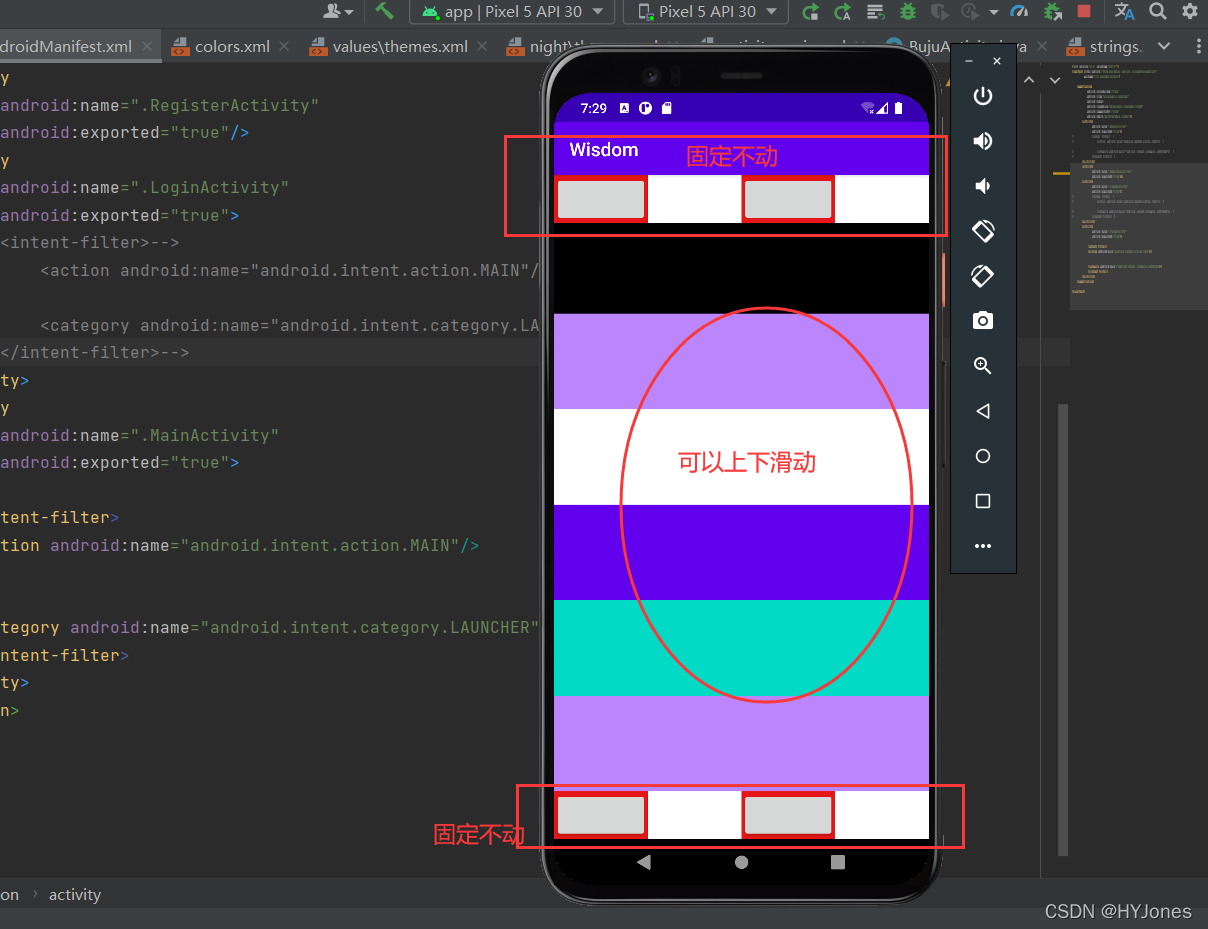Click ".MainActivity" text in code
The height and width of the screenshot is (929, 1208).
205,435
